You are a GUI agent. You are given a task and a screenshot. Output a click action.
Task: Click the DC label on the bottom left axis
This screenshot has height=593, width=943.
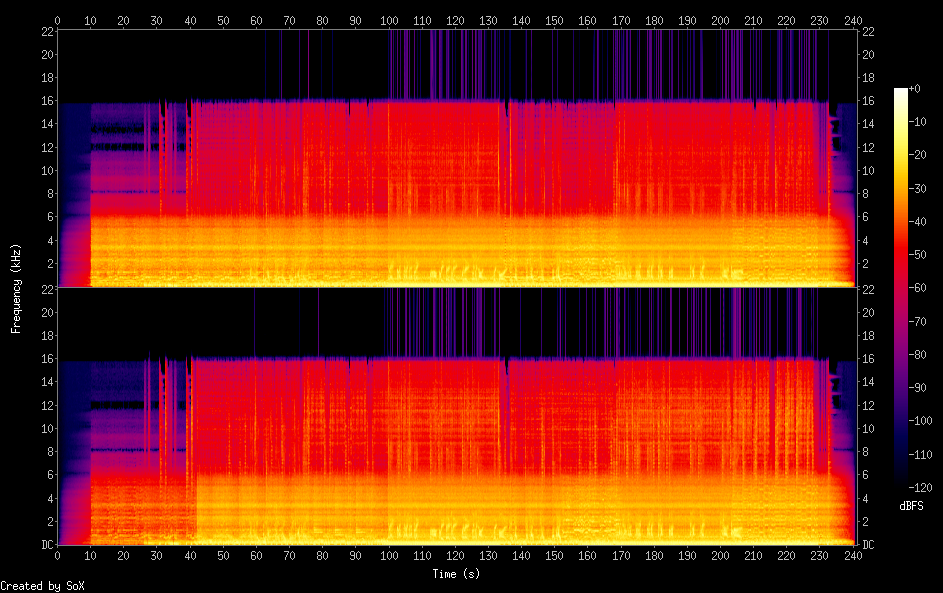point(44,545)
